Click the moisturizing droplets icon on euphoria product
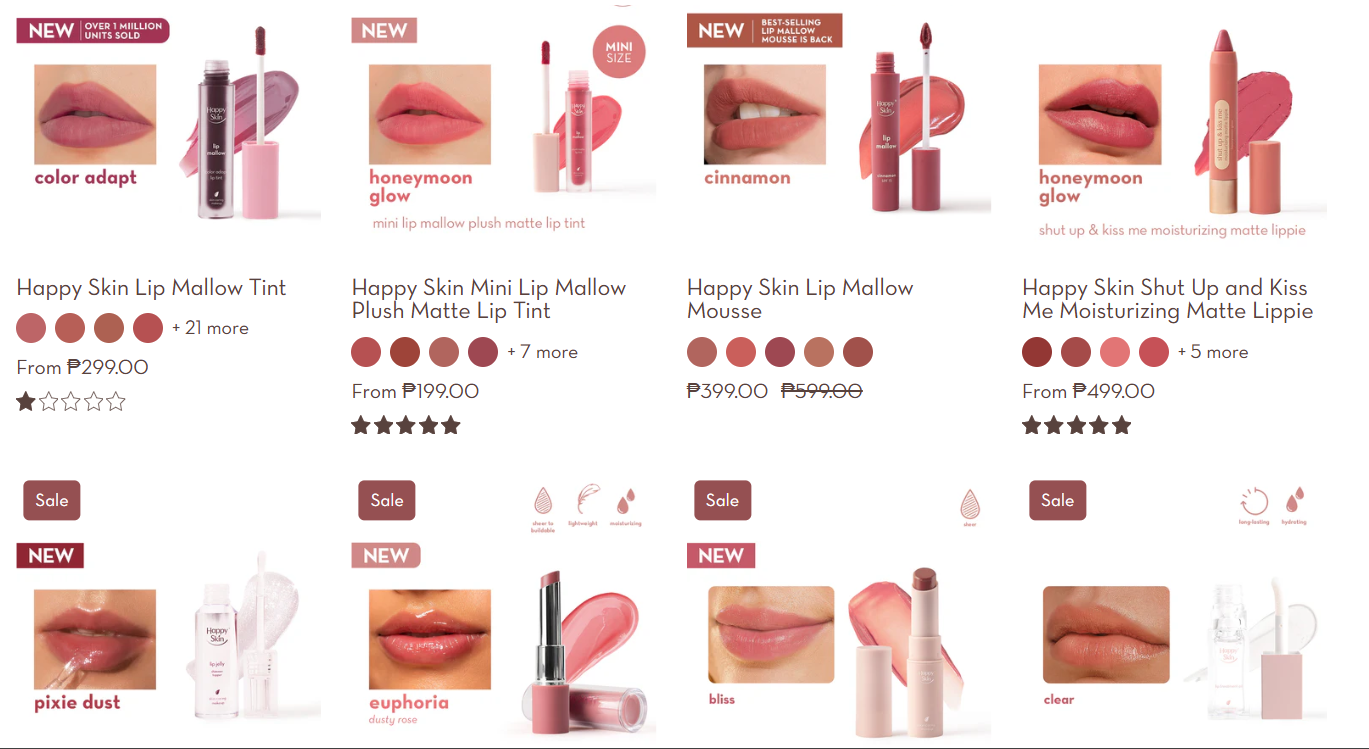This screenshot has height=749, width=1369. [626, 500]
